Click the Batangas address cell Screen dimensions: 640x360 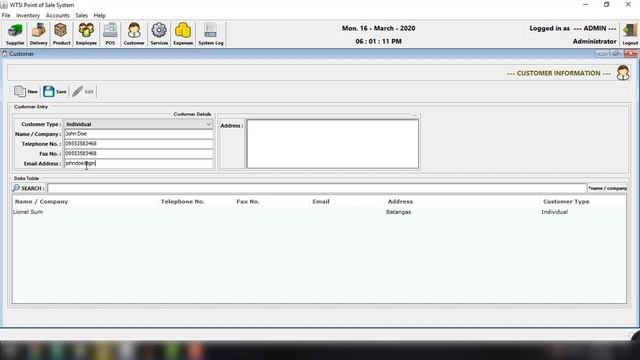398,212
